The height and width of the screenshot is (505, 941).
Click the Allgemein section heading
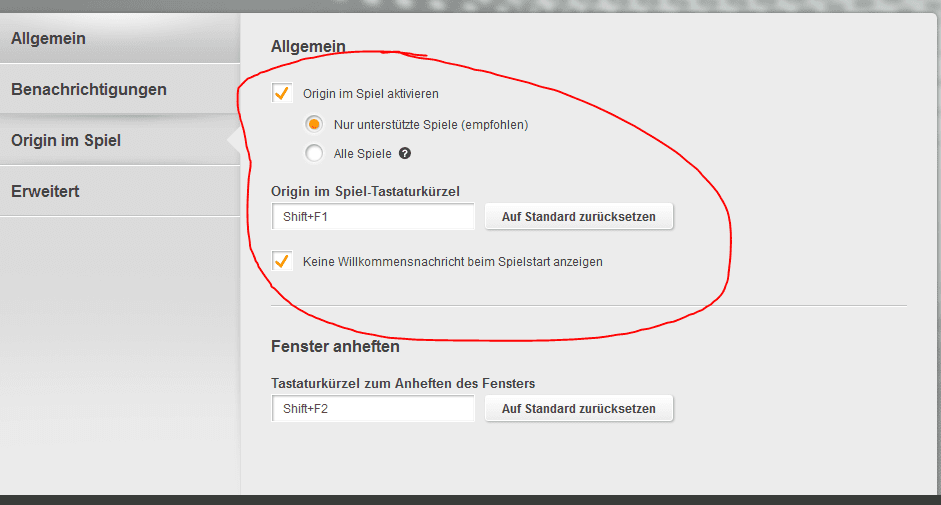[x=308, y=46]
